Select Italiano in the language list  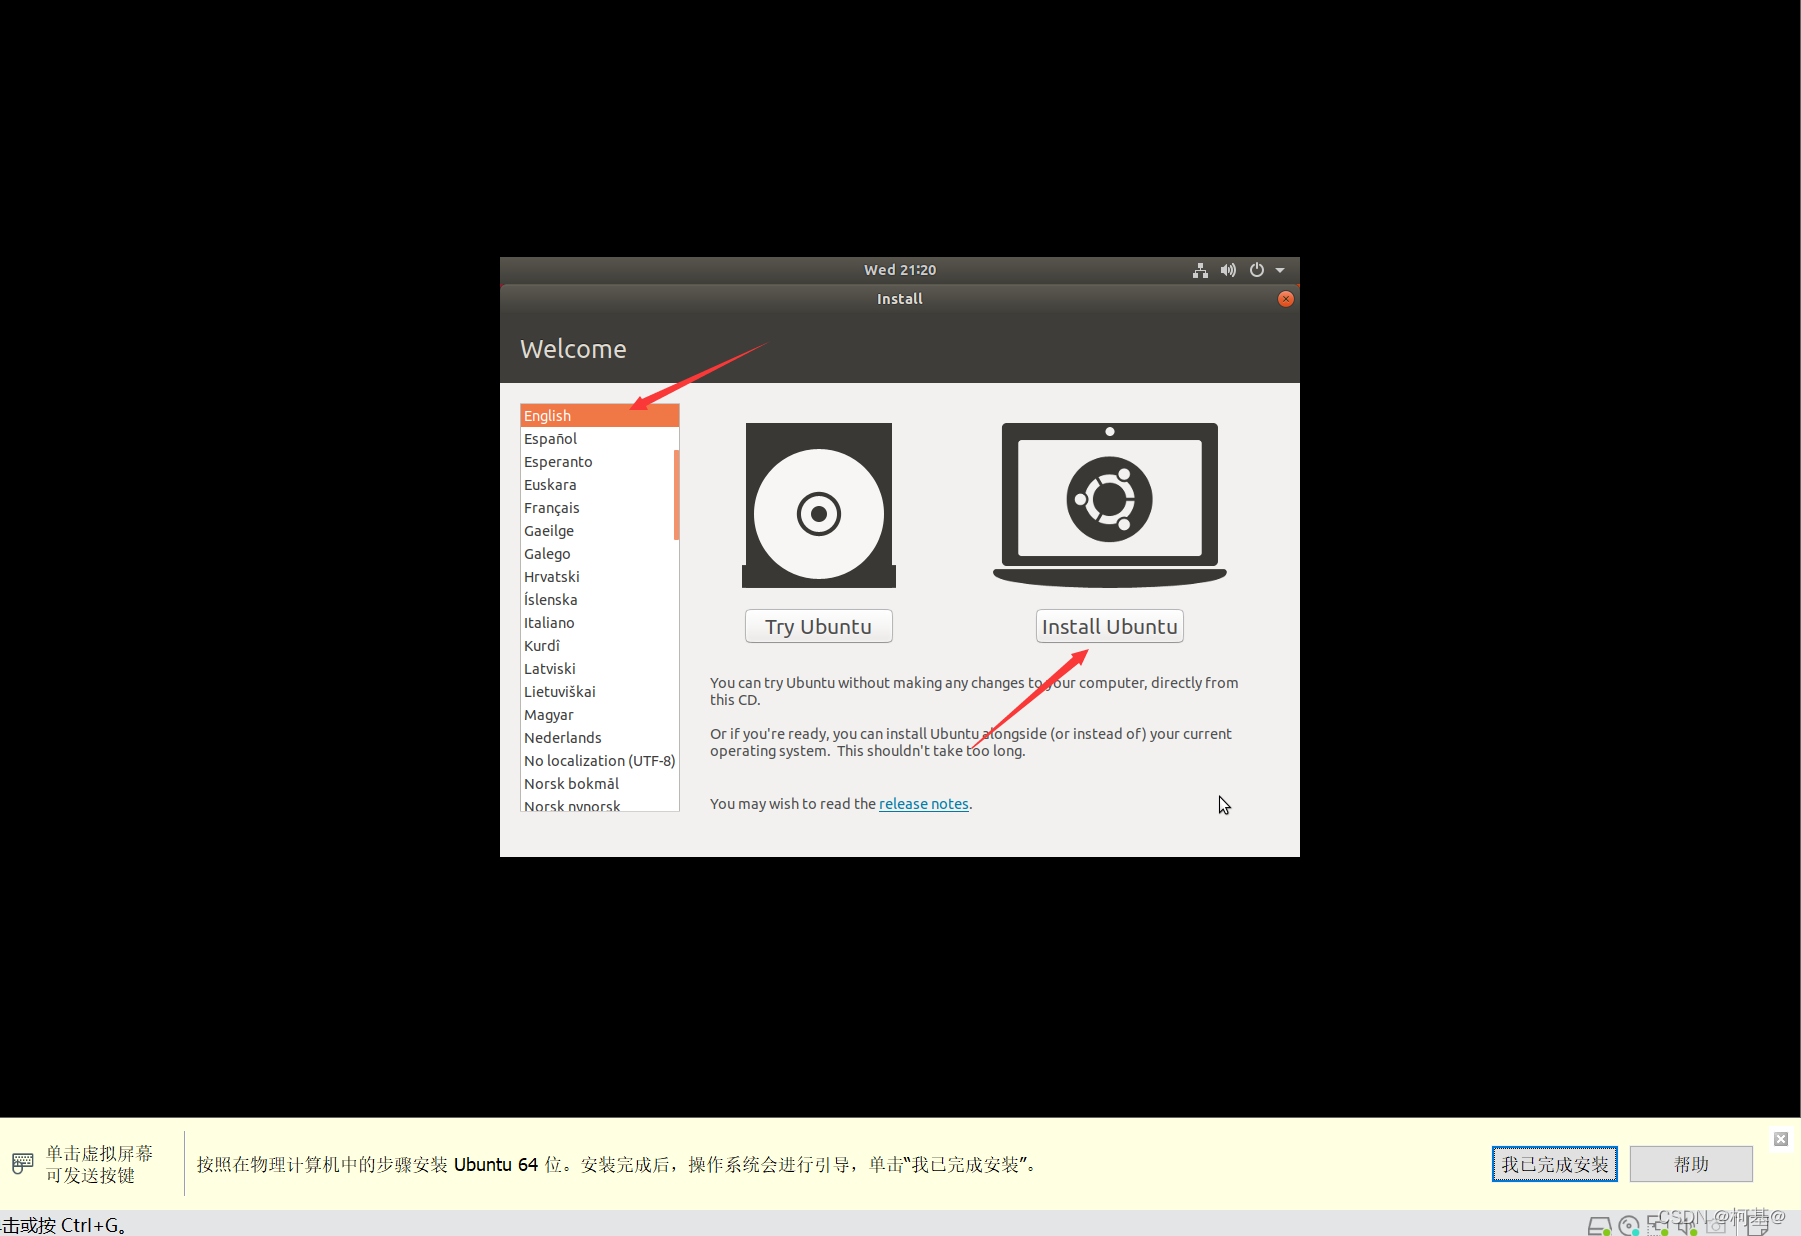tap(599, 623)
